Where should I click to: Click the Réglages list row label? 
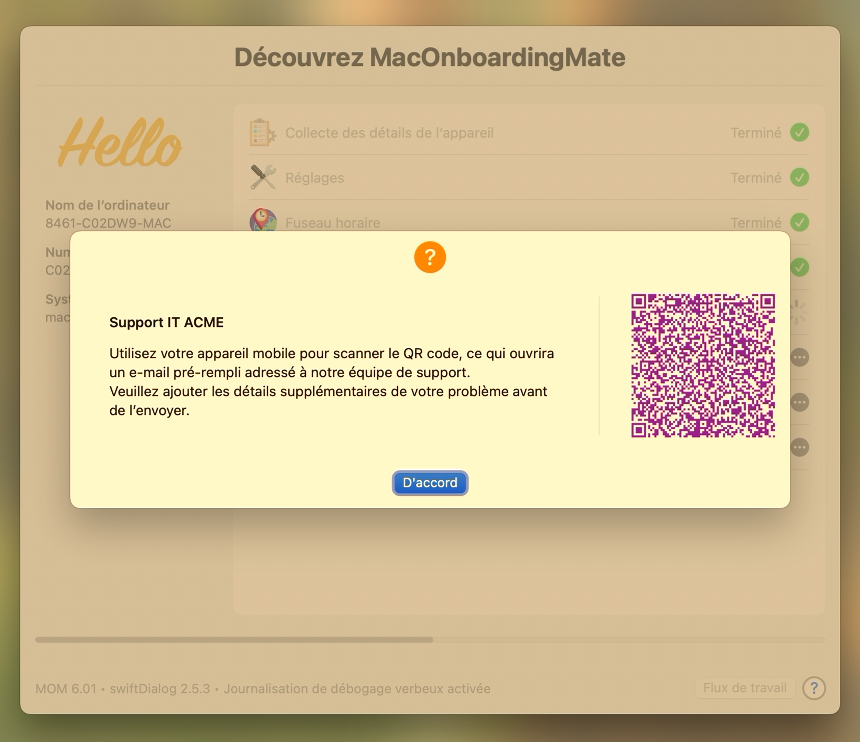(x=314, y=178)
